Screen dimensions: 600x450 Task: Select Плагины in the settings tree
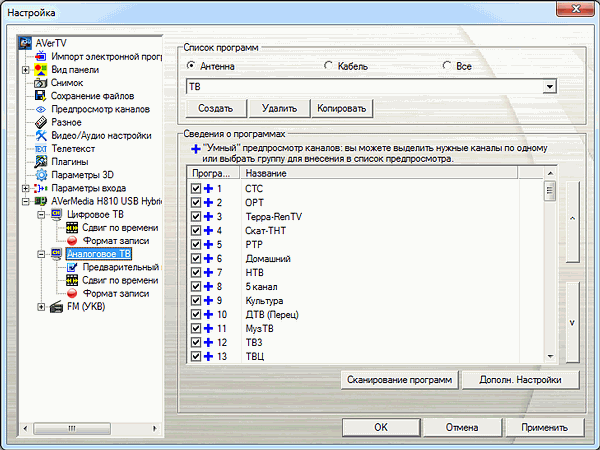(x=70, y=162)
